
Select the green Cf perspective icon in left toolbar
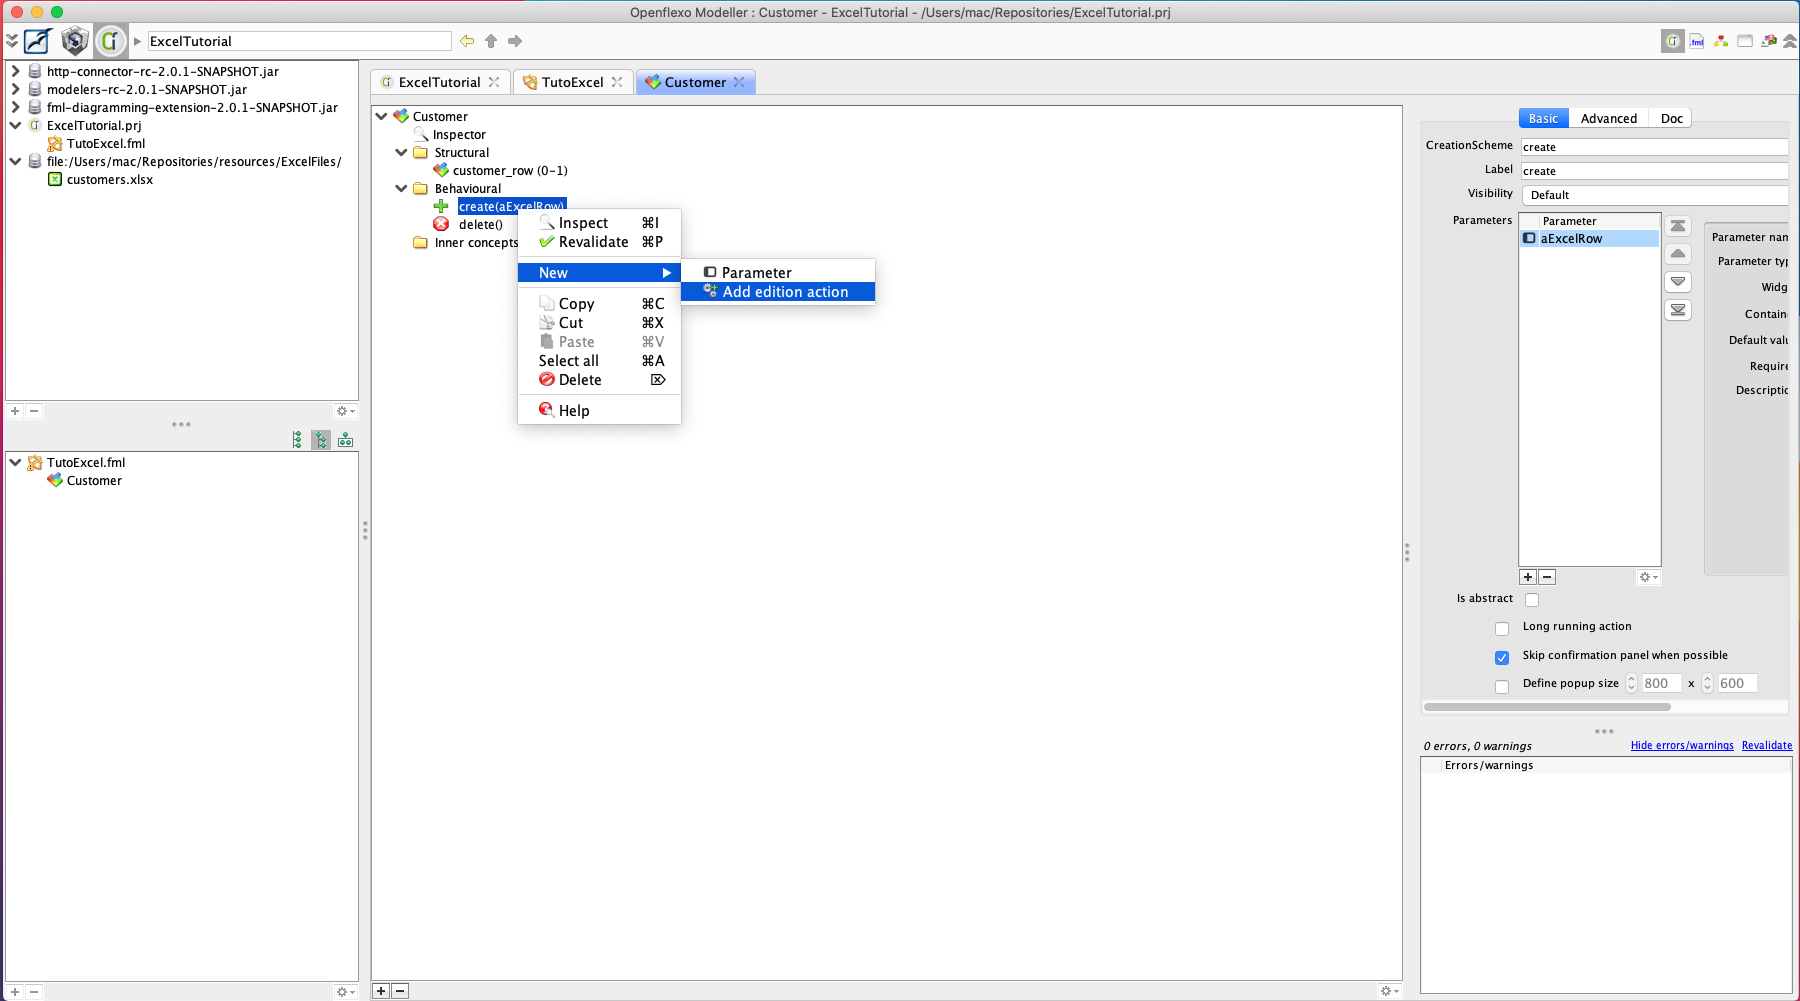(110, 41)
